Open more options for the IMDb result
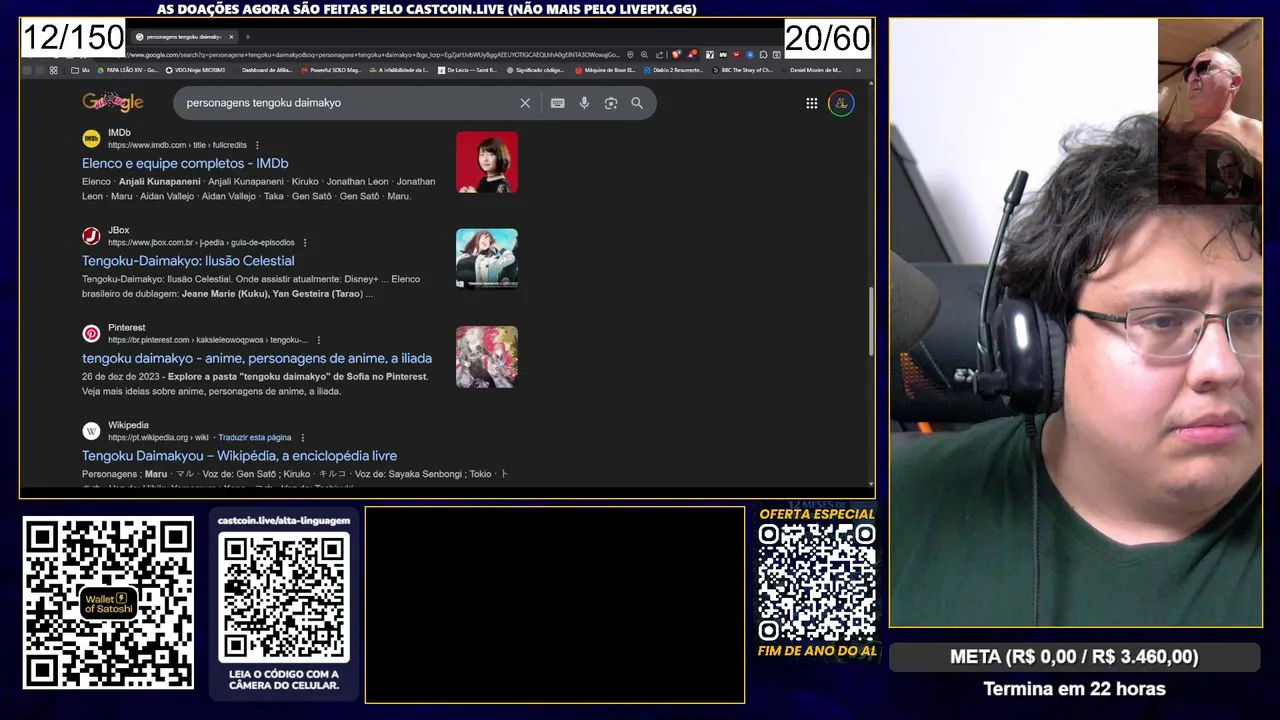This screenshot has width=1280, height=720. (x=257, y=145)
